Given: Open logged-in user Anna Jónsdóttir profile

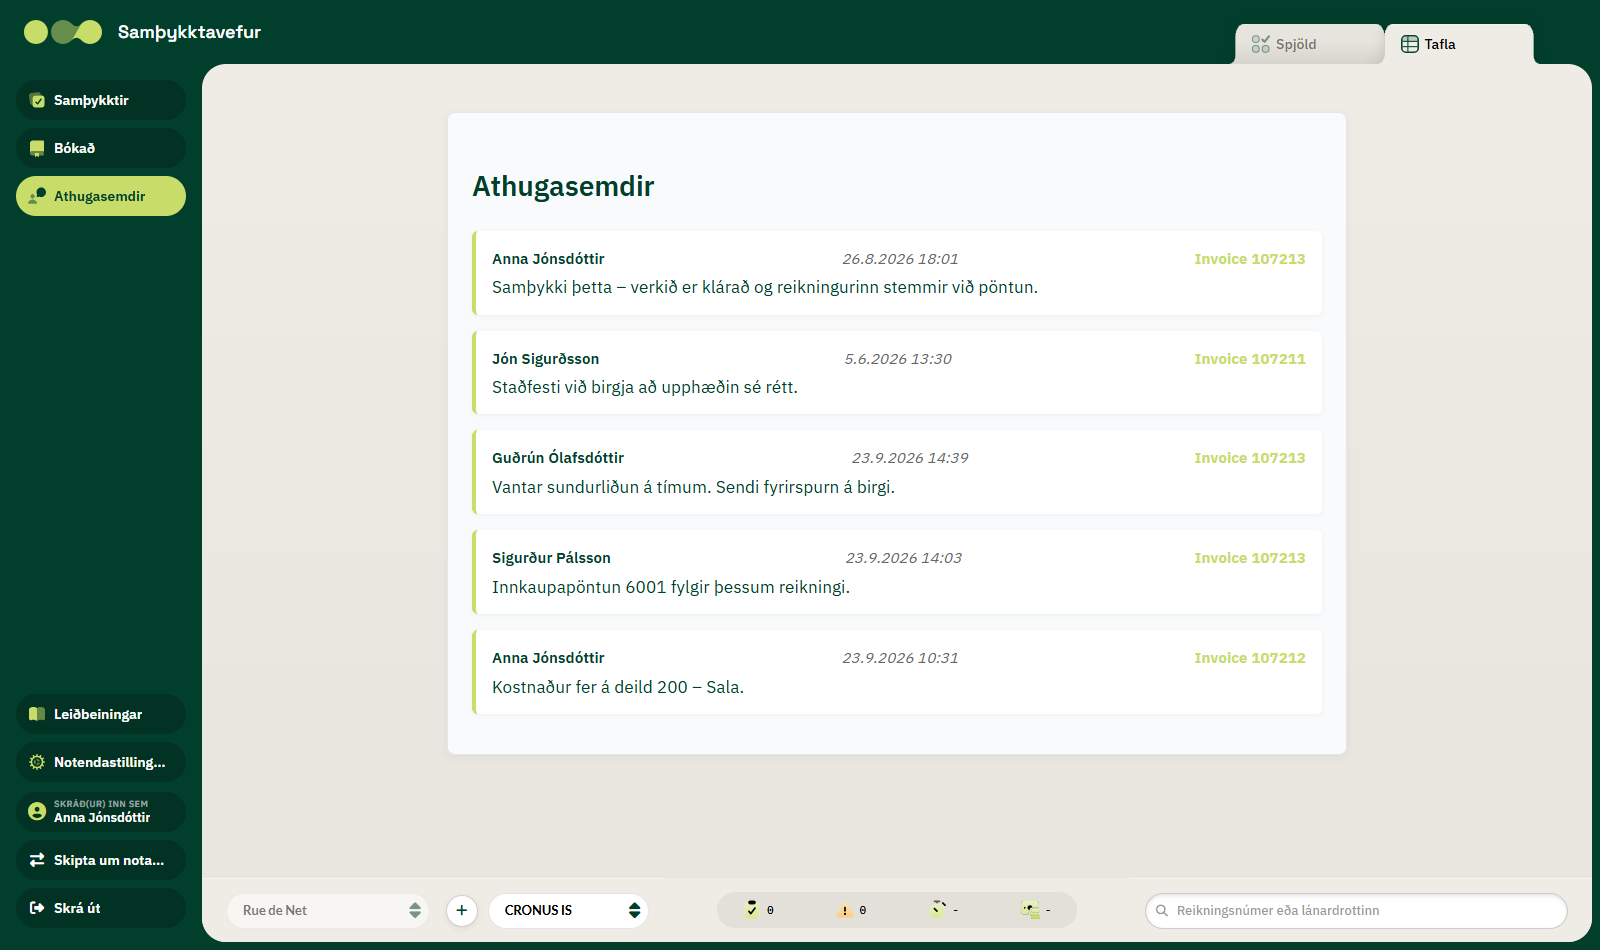Looking at the screenshot, I should (101, 811).
